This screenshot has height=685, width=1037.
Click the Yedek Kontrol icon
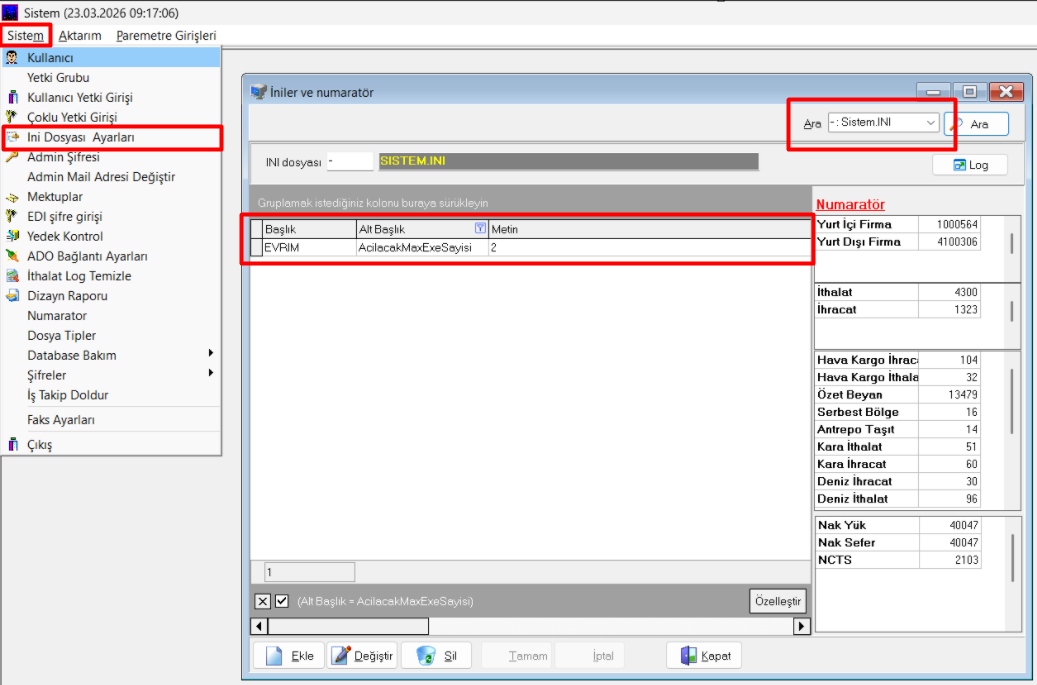click(12, 236)
